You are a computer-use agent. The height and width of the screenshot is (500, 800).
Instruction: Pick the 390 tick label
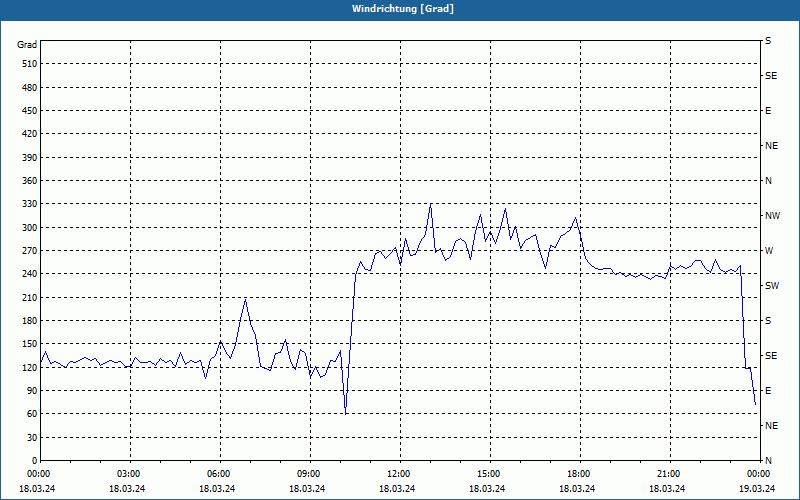(30, 158)
